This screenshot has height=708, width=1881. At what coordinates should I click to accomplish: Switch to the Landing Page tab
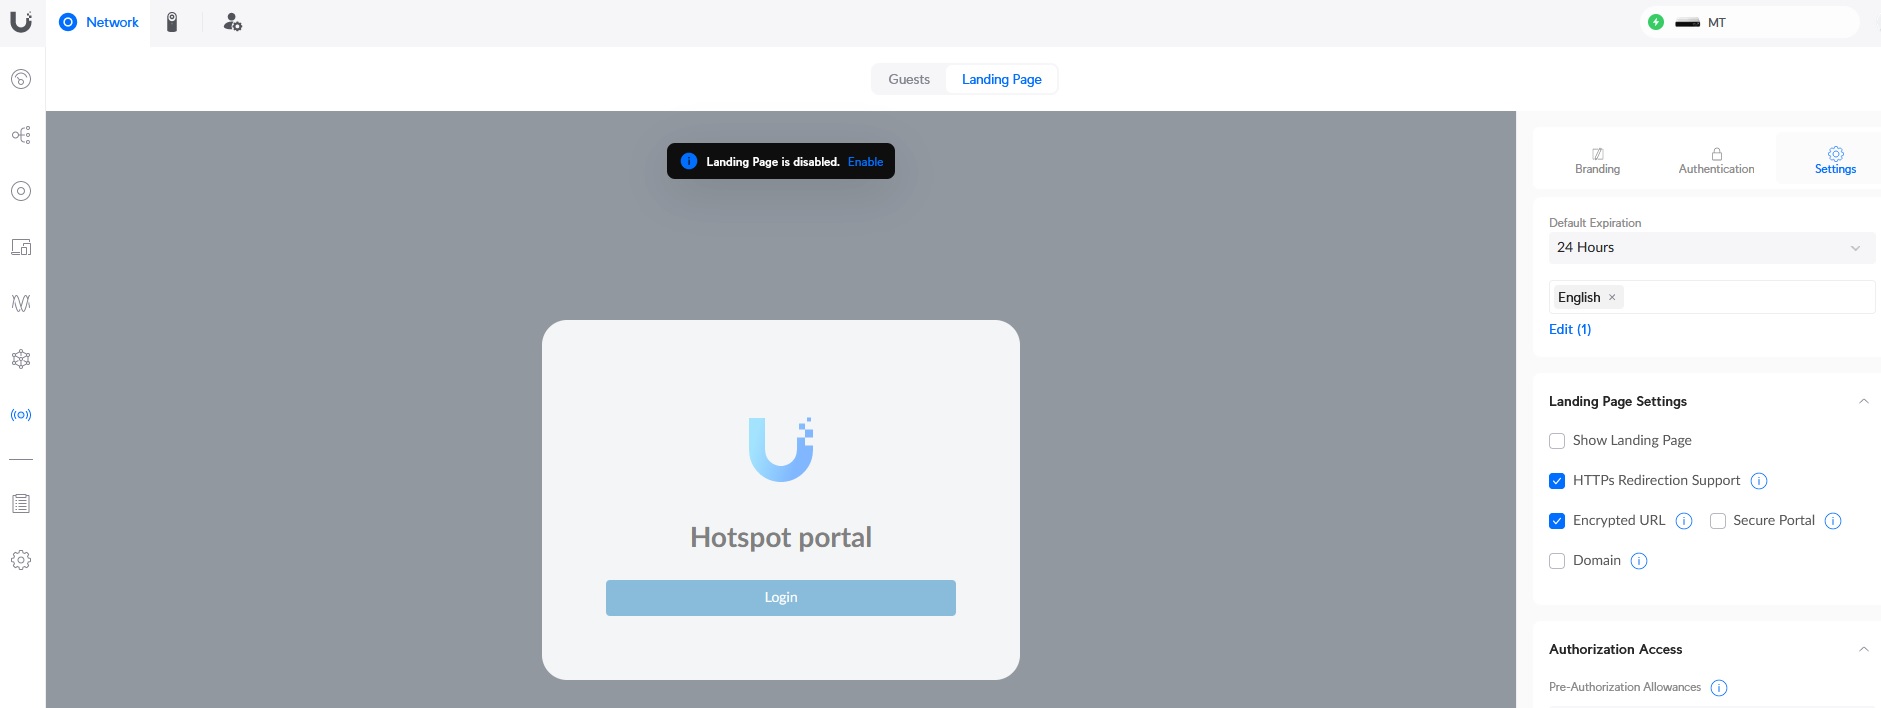(x=1001, y=79)
